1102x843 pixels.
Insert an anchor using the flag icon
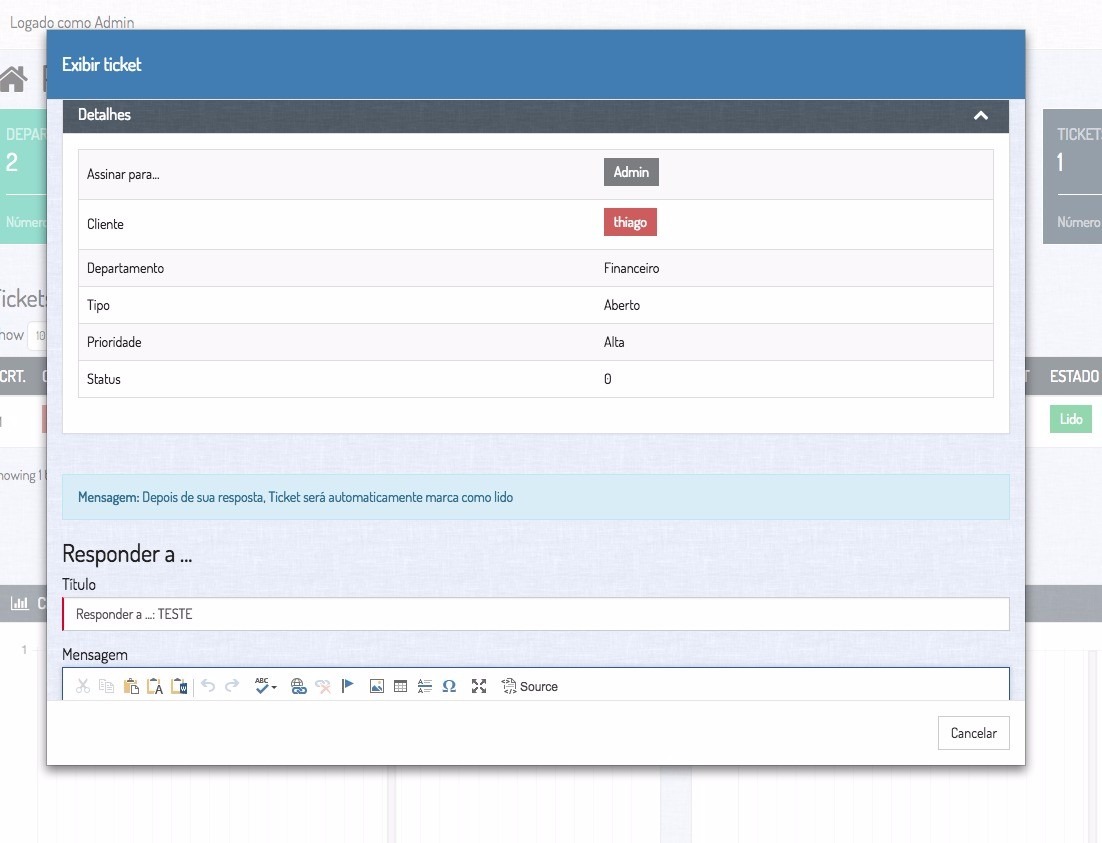coord(348,686)
